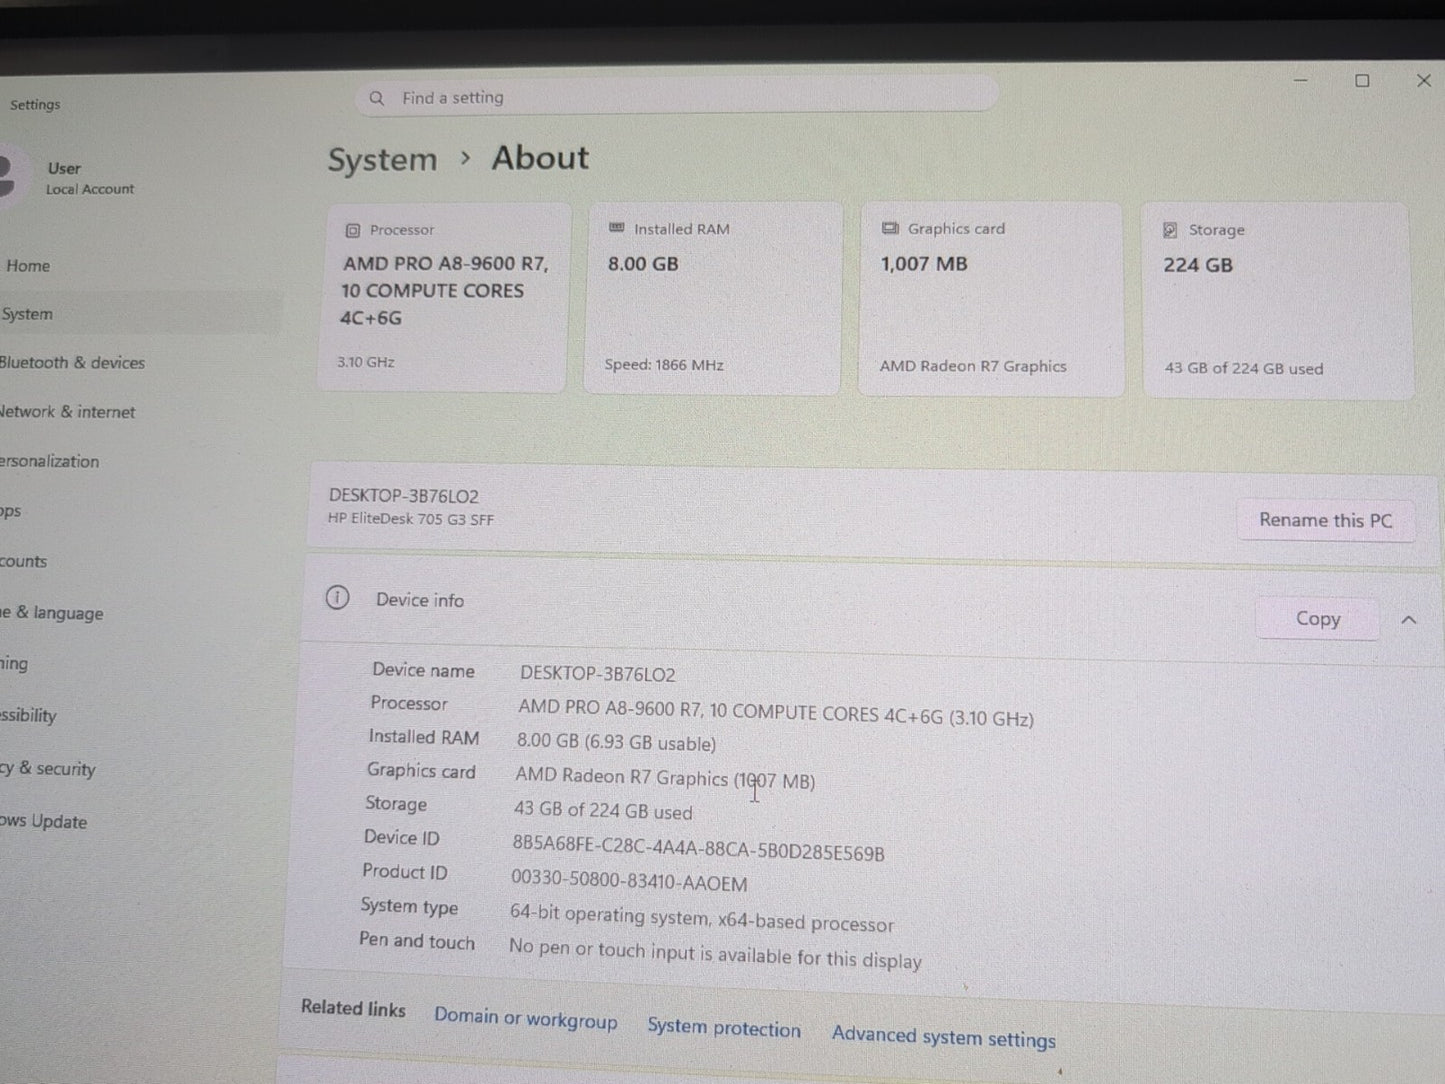Click the Graphics card 1,007 MB card

pyautogui.click(x=991, y=299)
